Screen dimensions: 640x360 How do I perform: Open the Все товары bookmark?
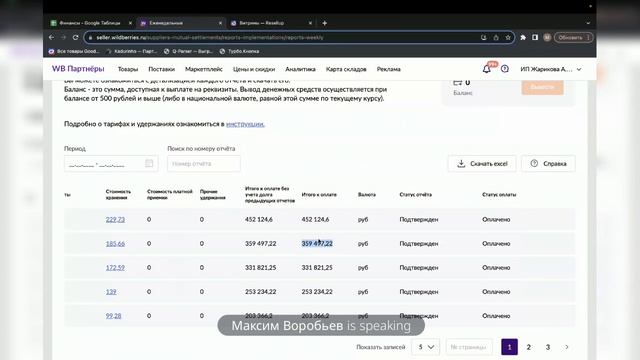pyautogui.click(x=74, y=51)
